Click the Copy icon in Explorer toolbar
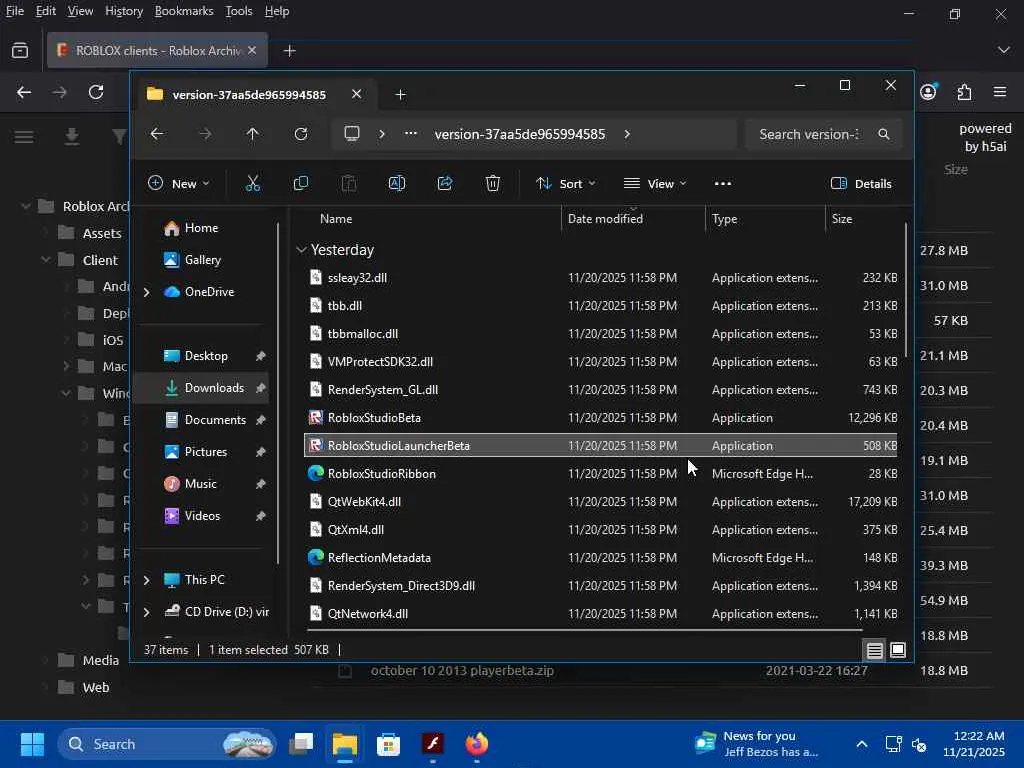 (x=301, y=184)
